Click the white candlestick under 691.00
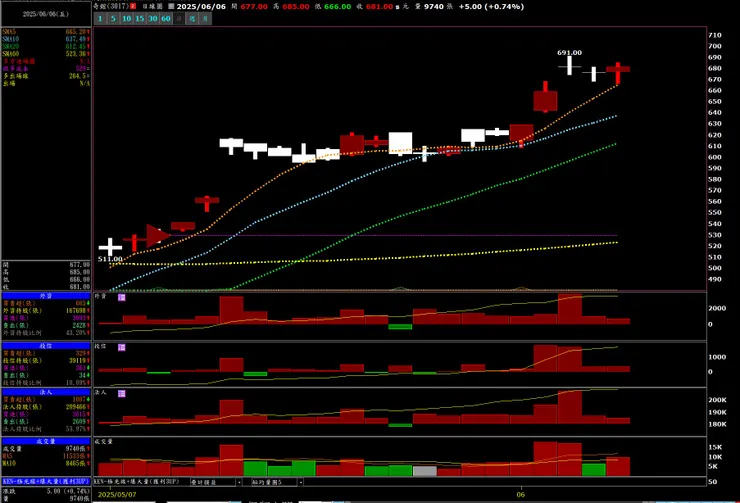 (570, 66)
